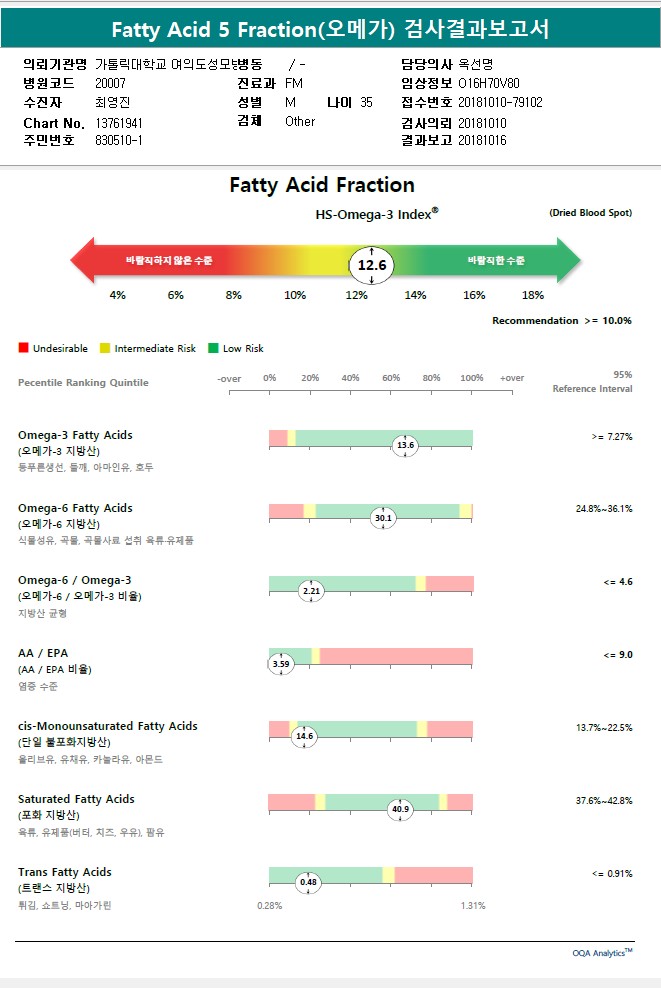661x988 pixels.
Task: Click the 2.21 Omega-6/Omega-3 ratio marker
Action: (x=311, y=591)
